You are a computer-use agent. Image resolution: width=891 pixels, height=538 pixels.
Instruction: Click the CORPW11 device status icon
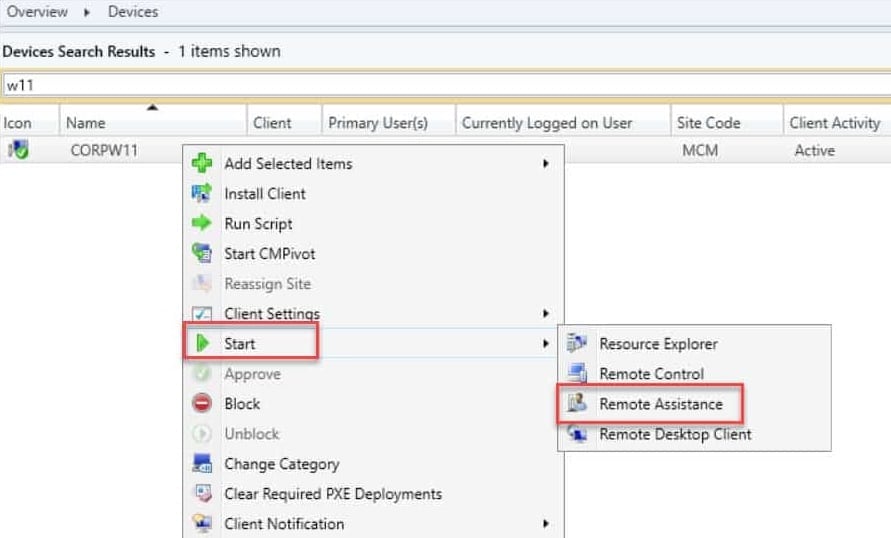click(18, 150)
